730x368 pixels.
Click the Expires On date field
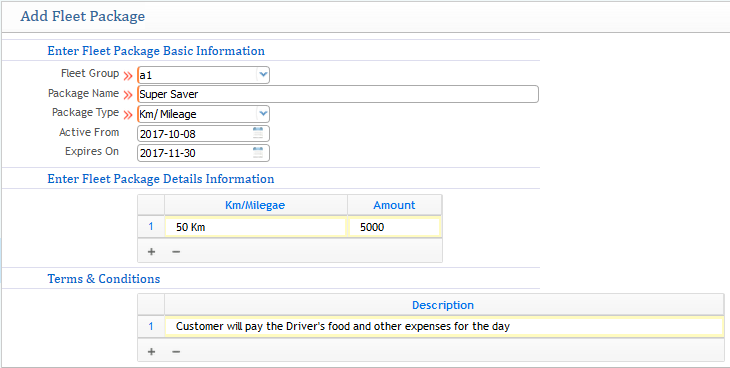pos(203,153)
